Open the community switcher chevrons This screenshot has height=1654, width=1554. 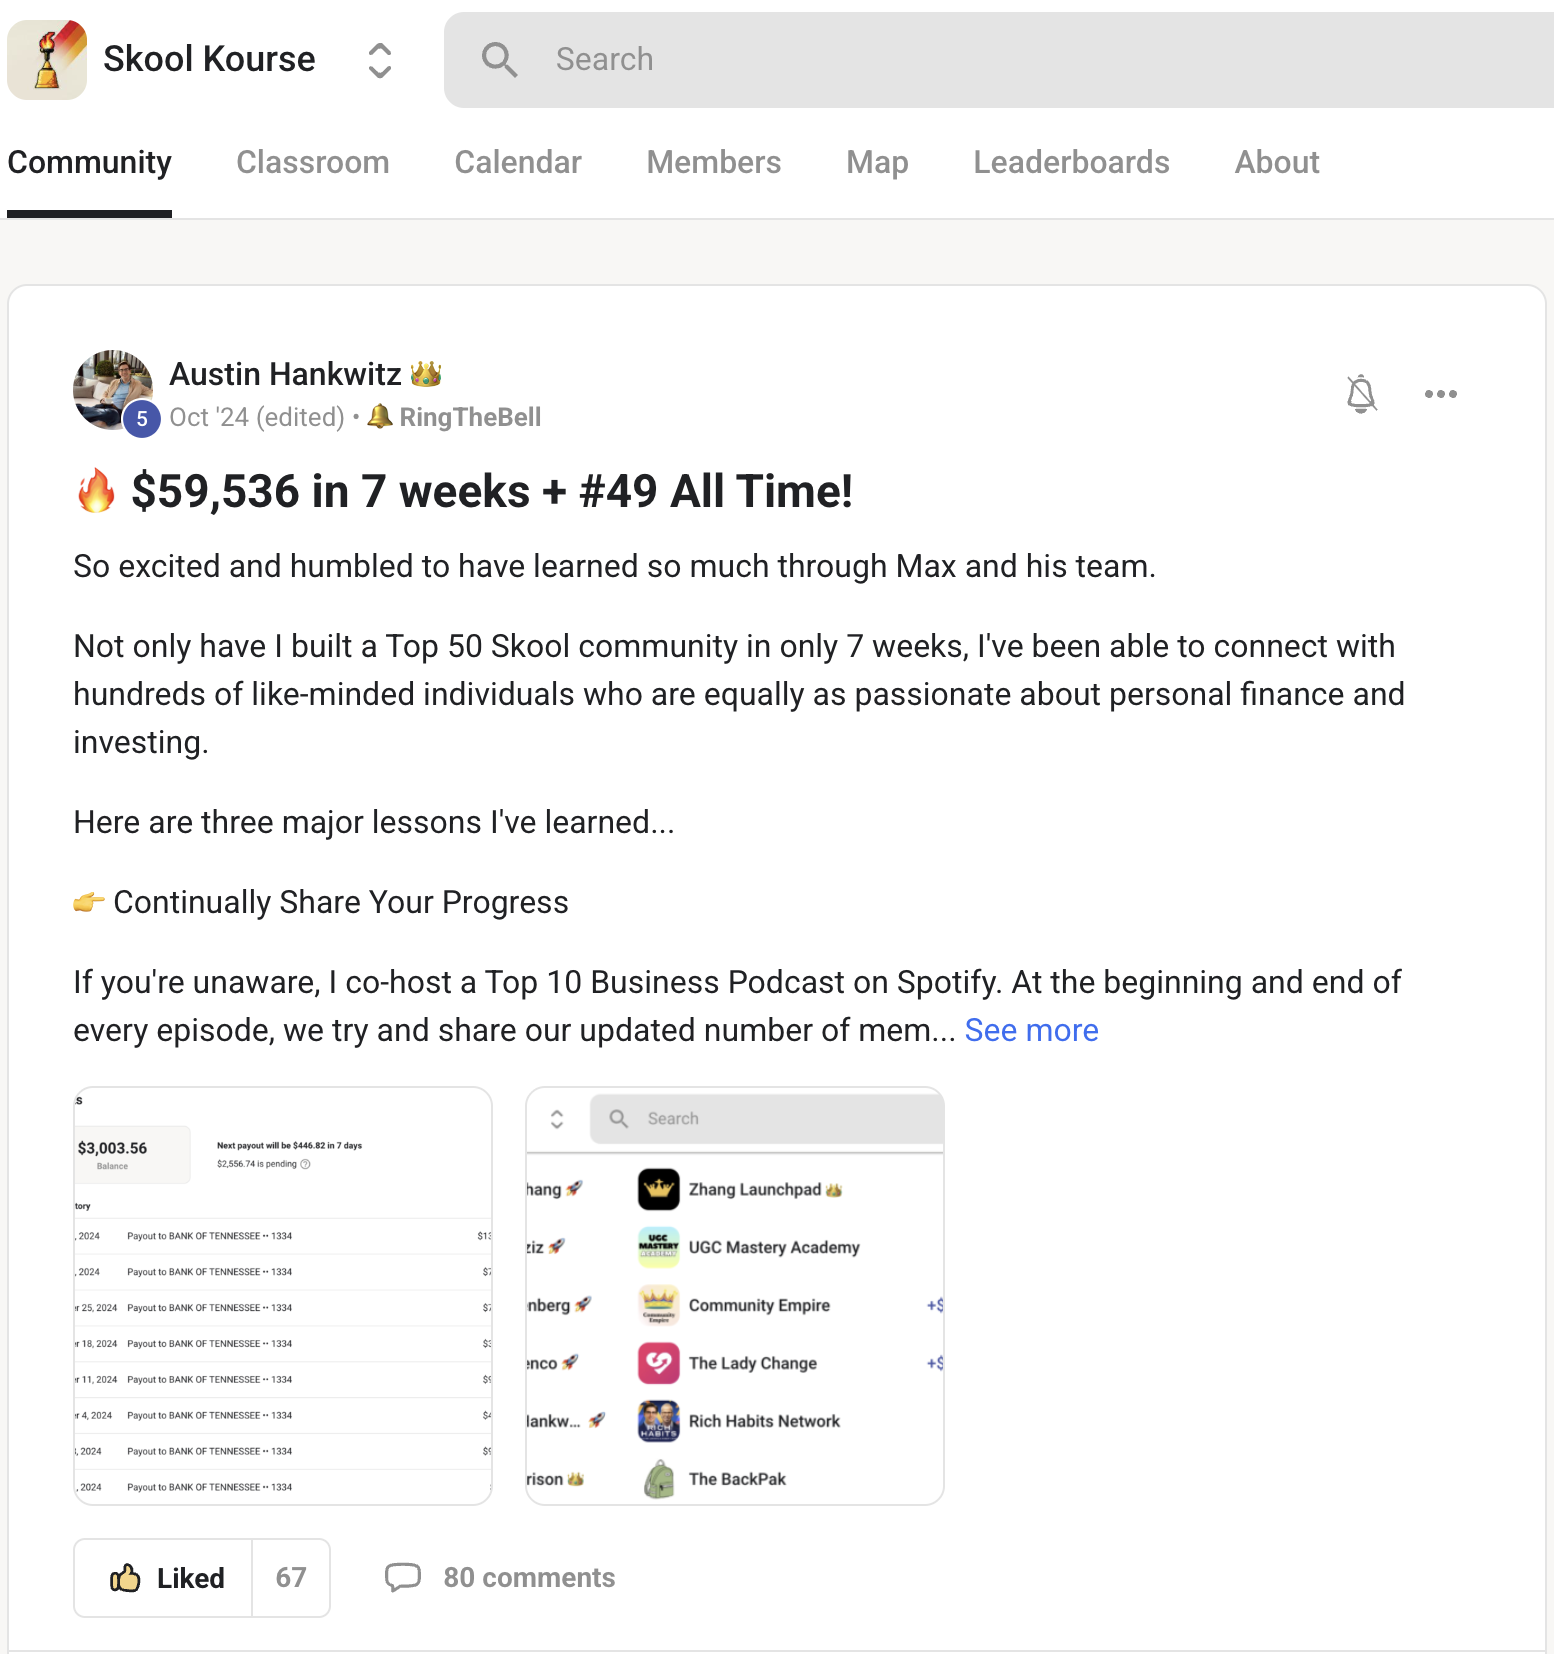pyautogui.click(x=379, y=60)
